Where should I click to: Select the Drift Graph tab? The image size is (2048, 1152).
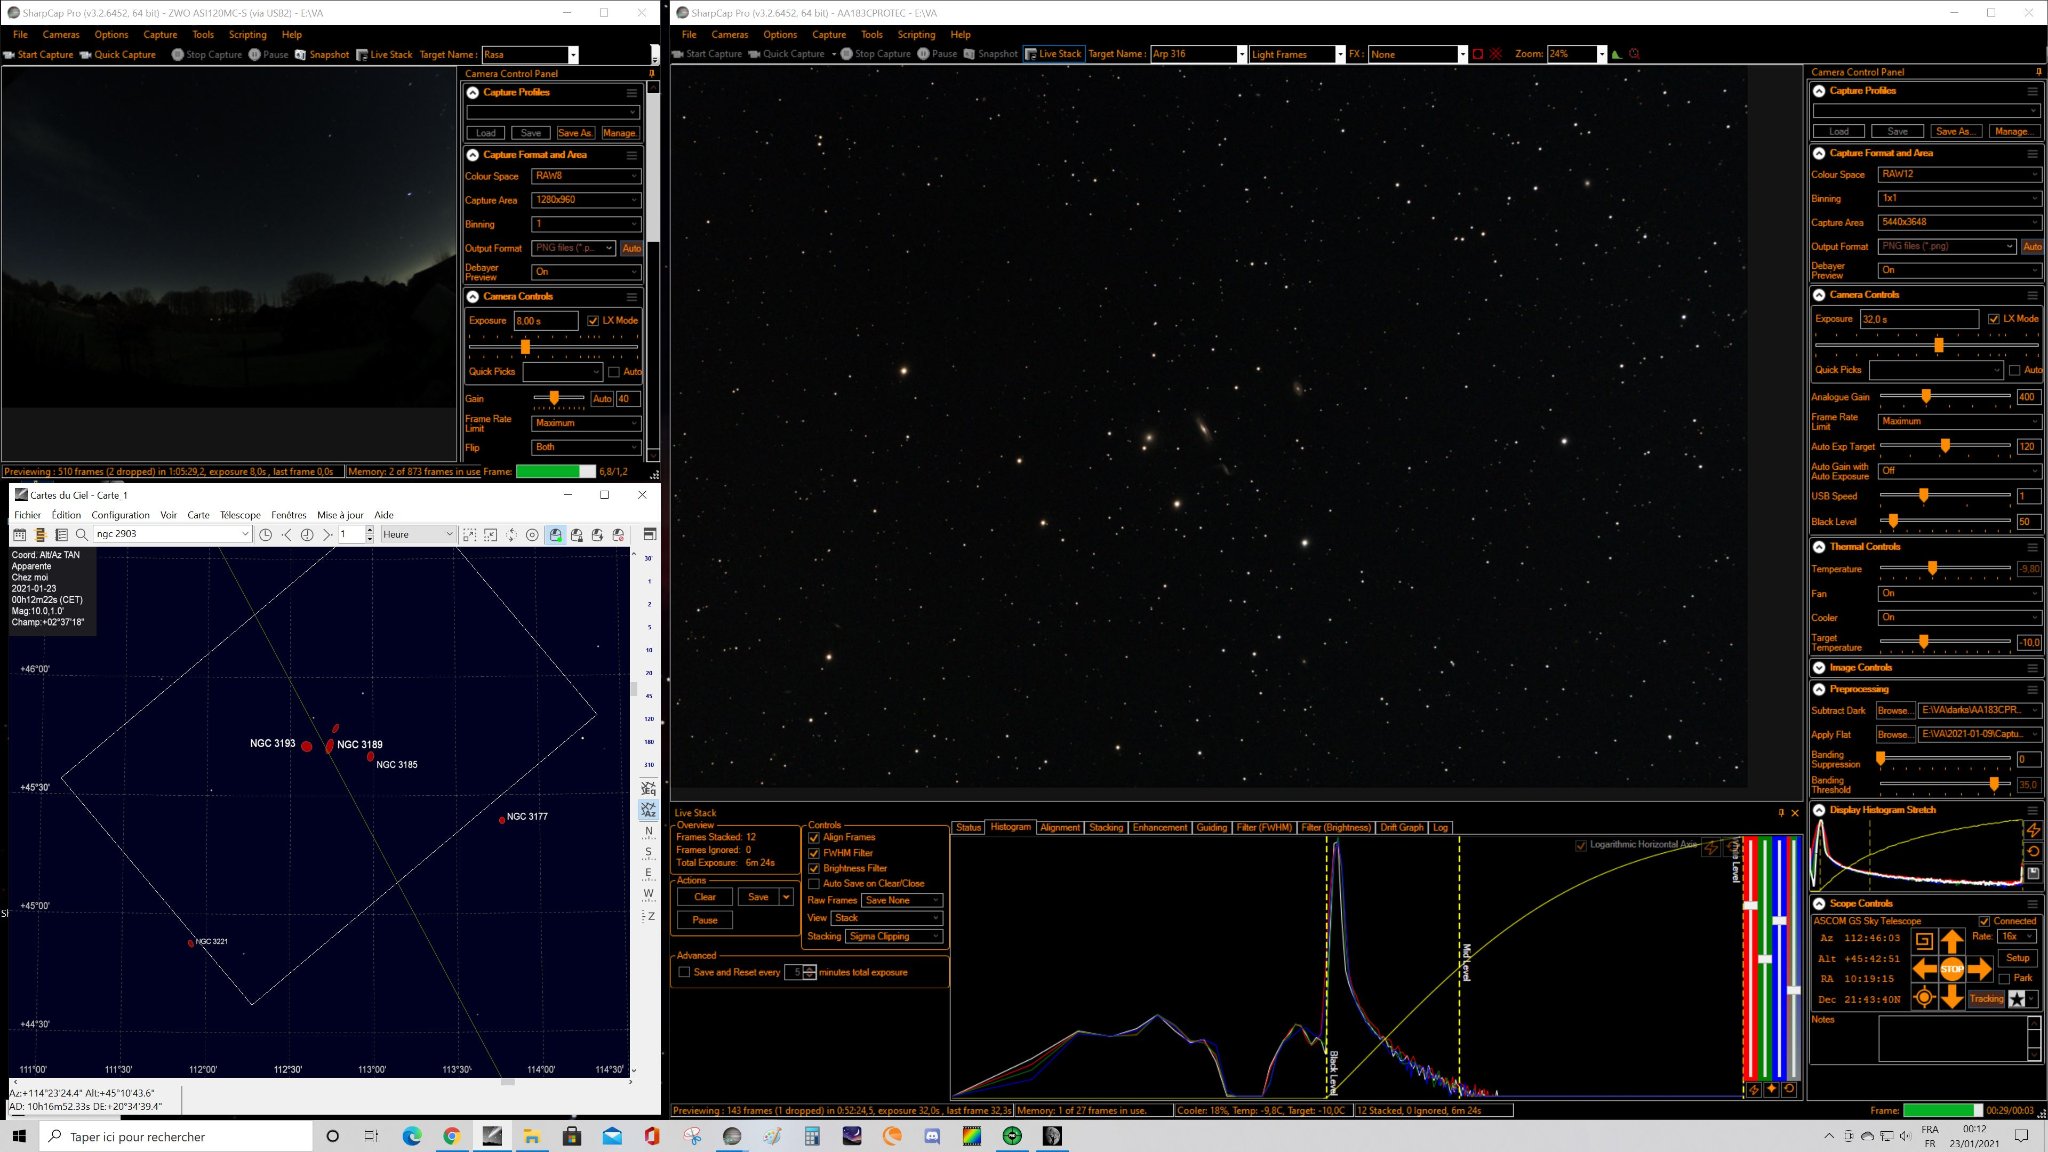coord(1402,828)
